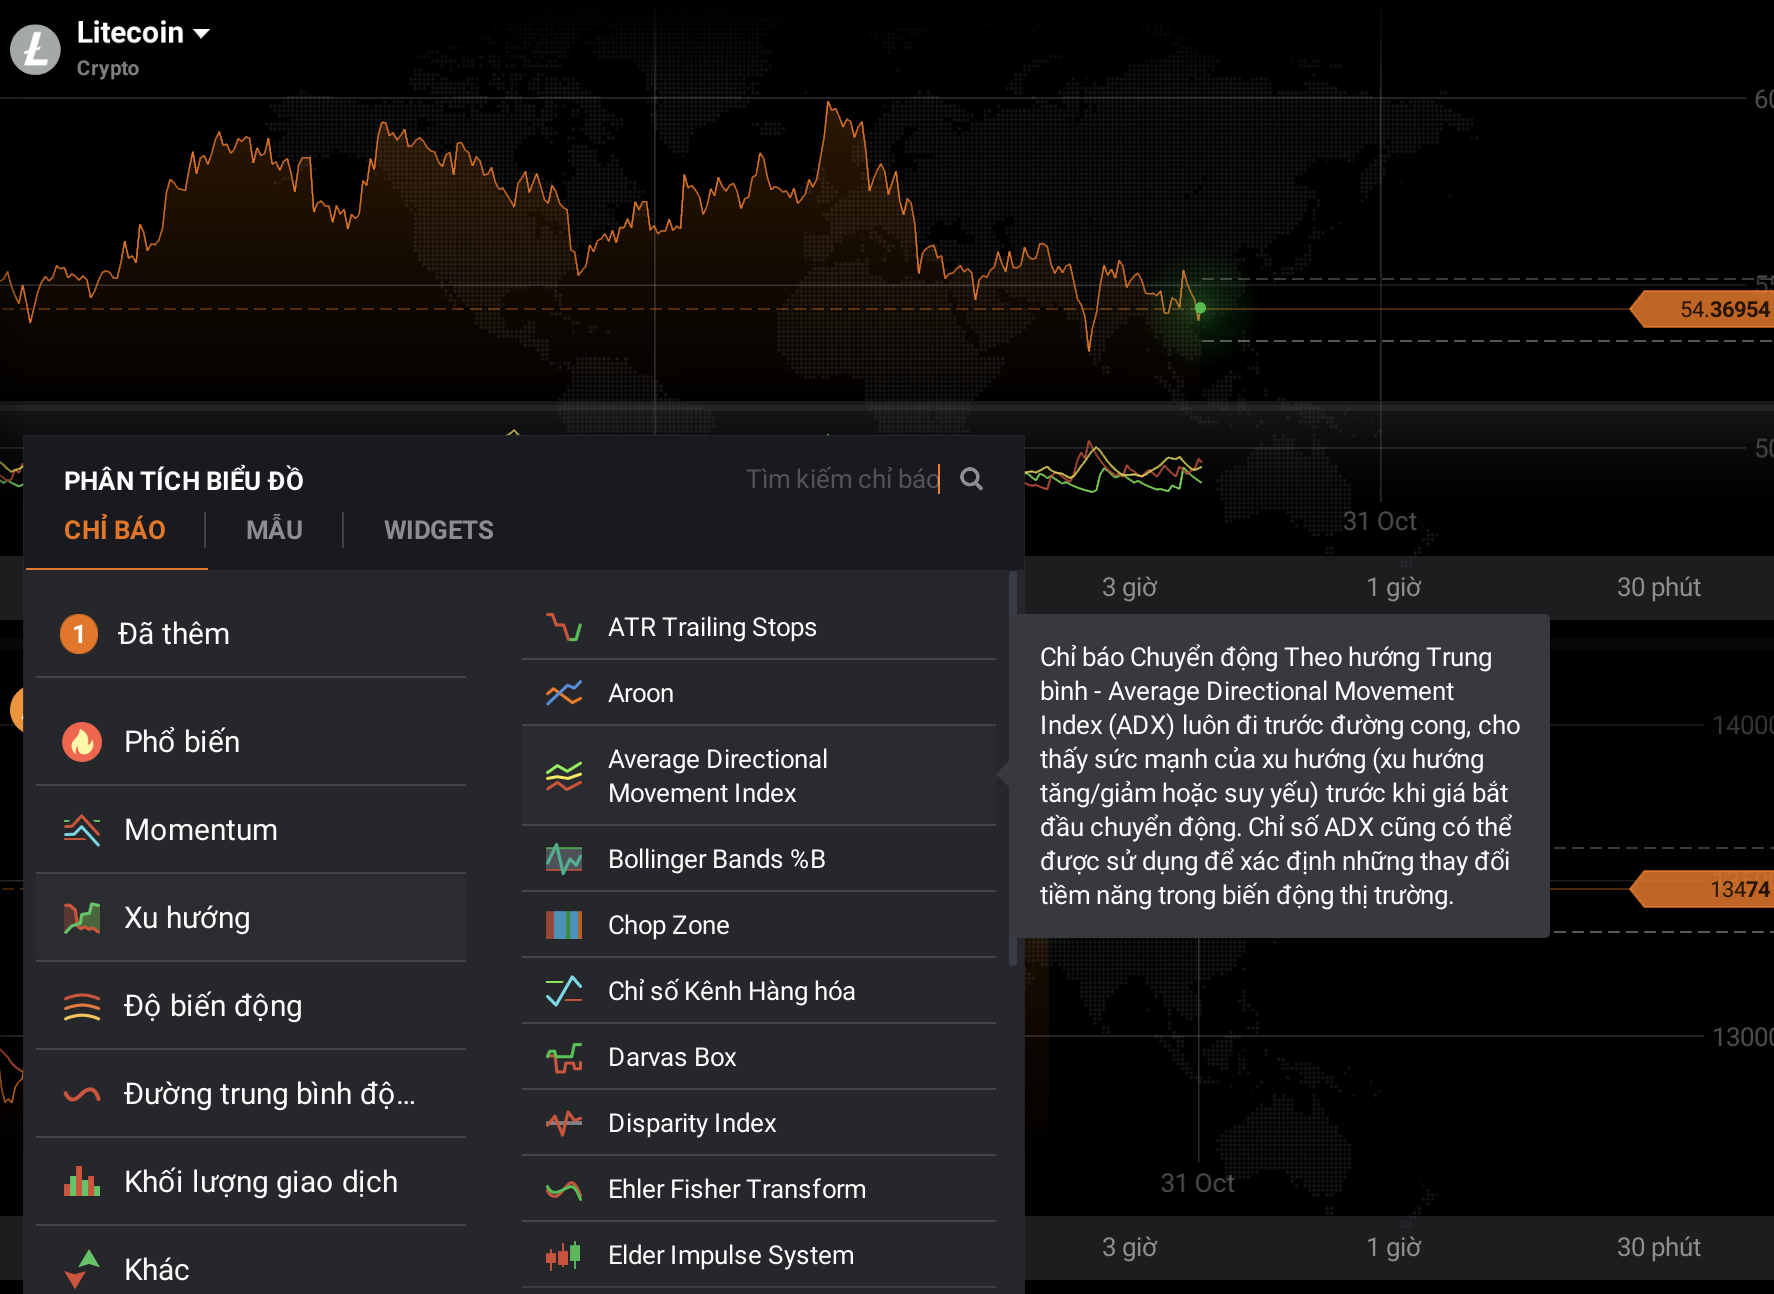The image size is (1774, 1294).
Task: Click the Aroon indicator icon
Action: pyautogui.click(x=564, y=693)
